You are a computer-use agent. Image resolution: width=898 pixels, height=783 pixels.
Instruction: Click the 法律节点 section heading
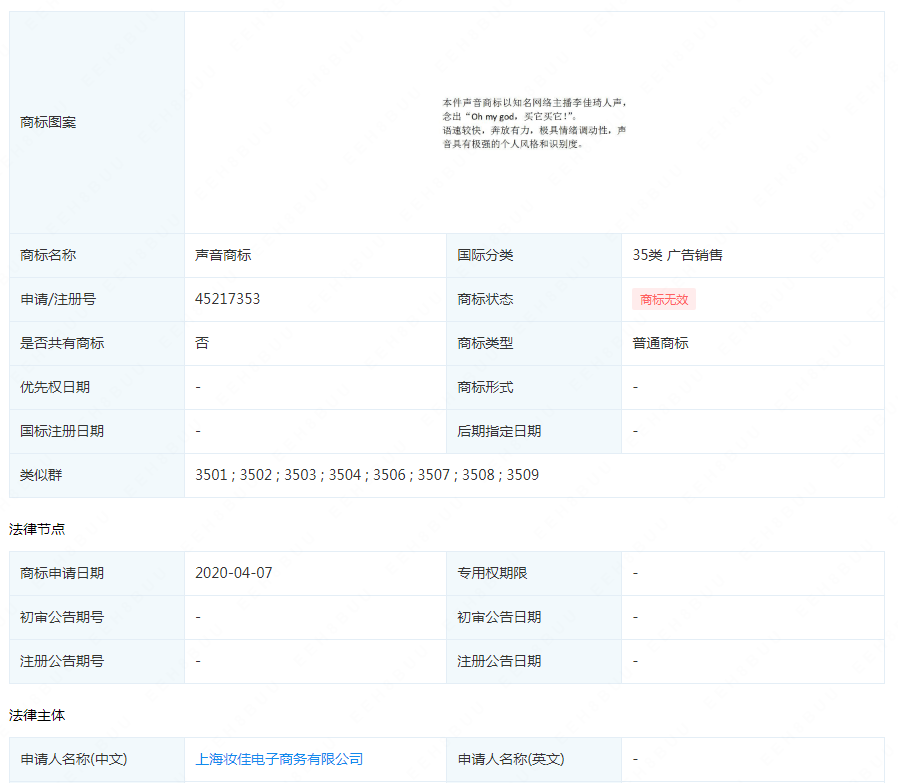[38, 528]
